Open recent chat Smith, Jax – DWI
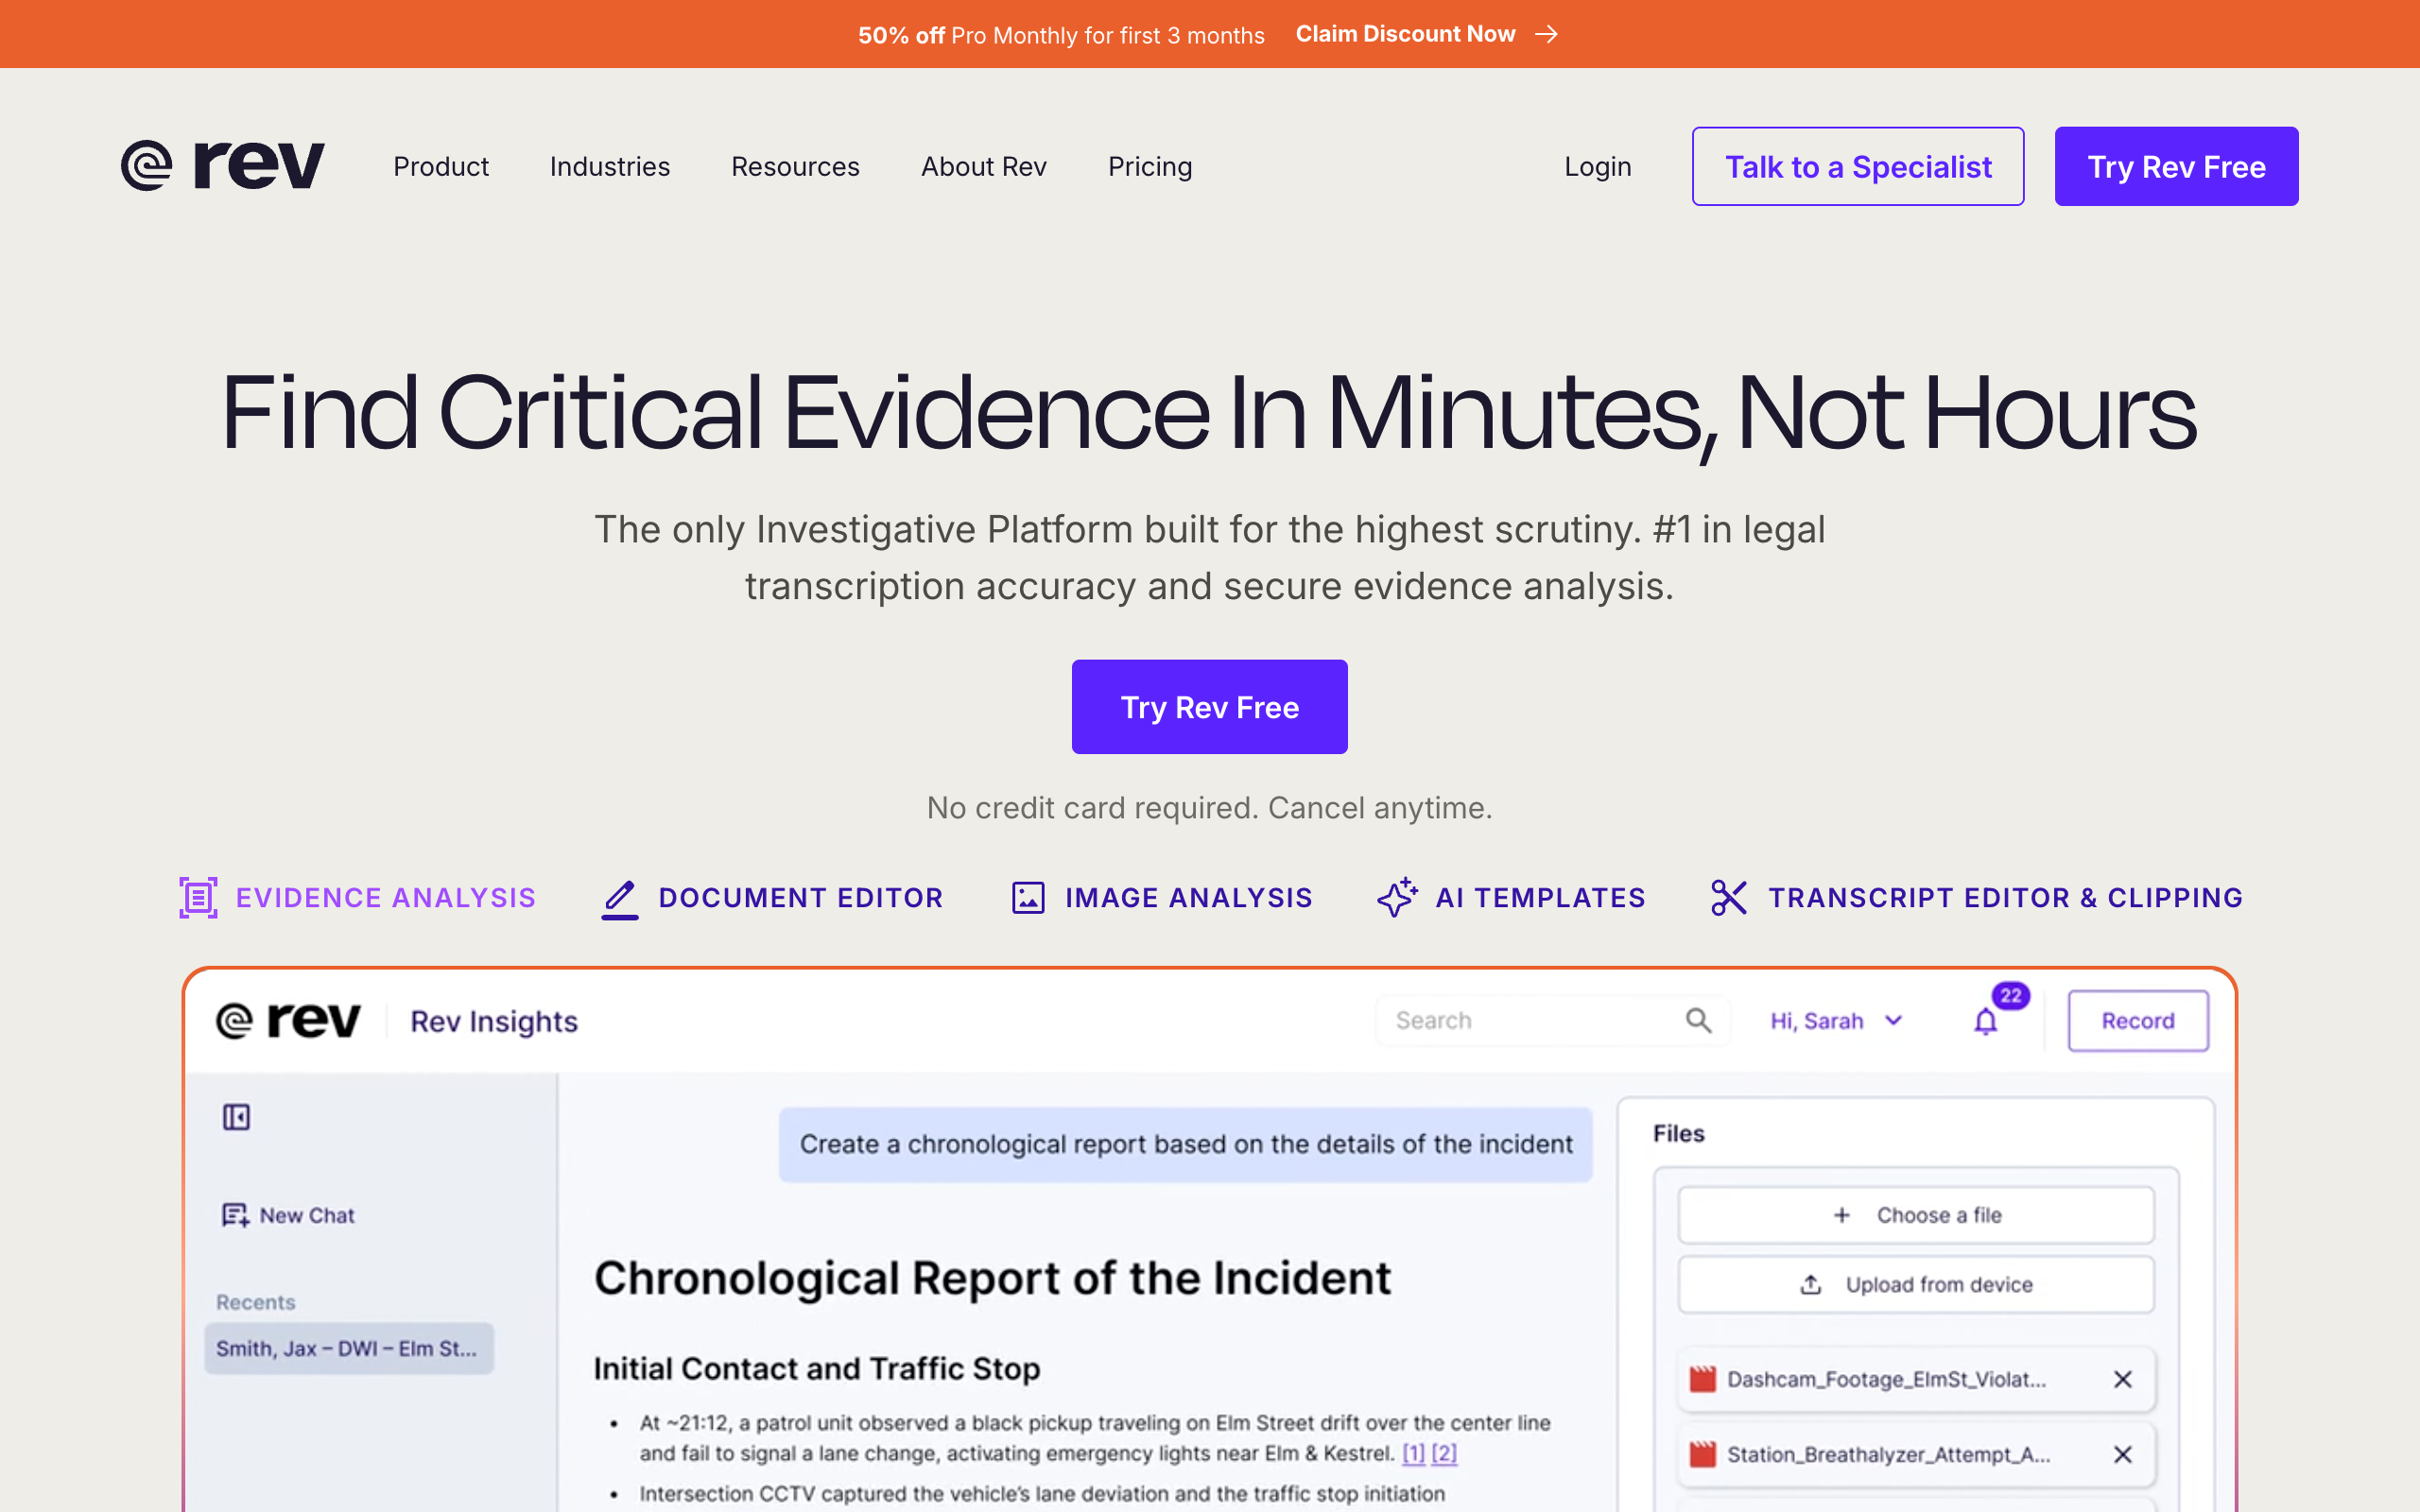The height and width of the screenshot is (1512, 2420). pyautogui.click(x=348, y=1348)
